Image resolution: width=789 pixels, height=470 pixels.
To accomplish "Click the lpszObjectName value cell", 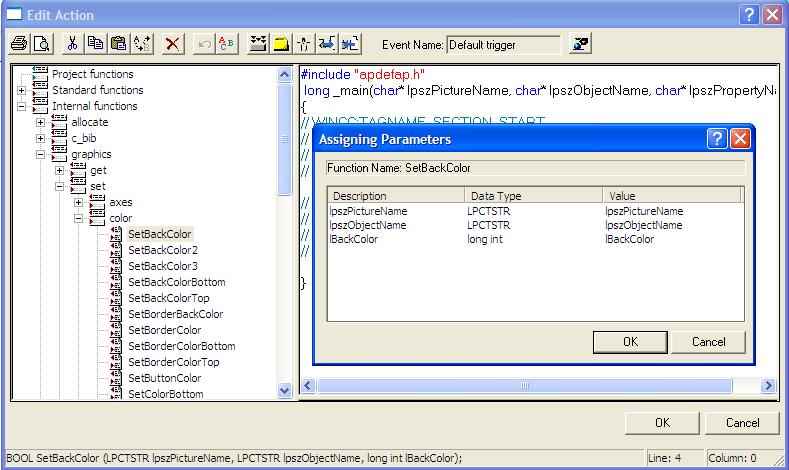I will [644, 225].
